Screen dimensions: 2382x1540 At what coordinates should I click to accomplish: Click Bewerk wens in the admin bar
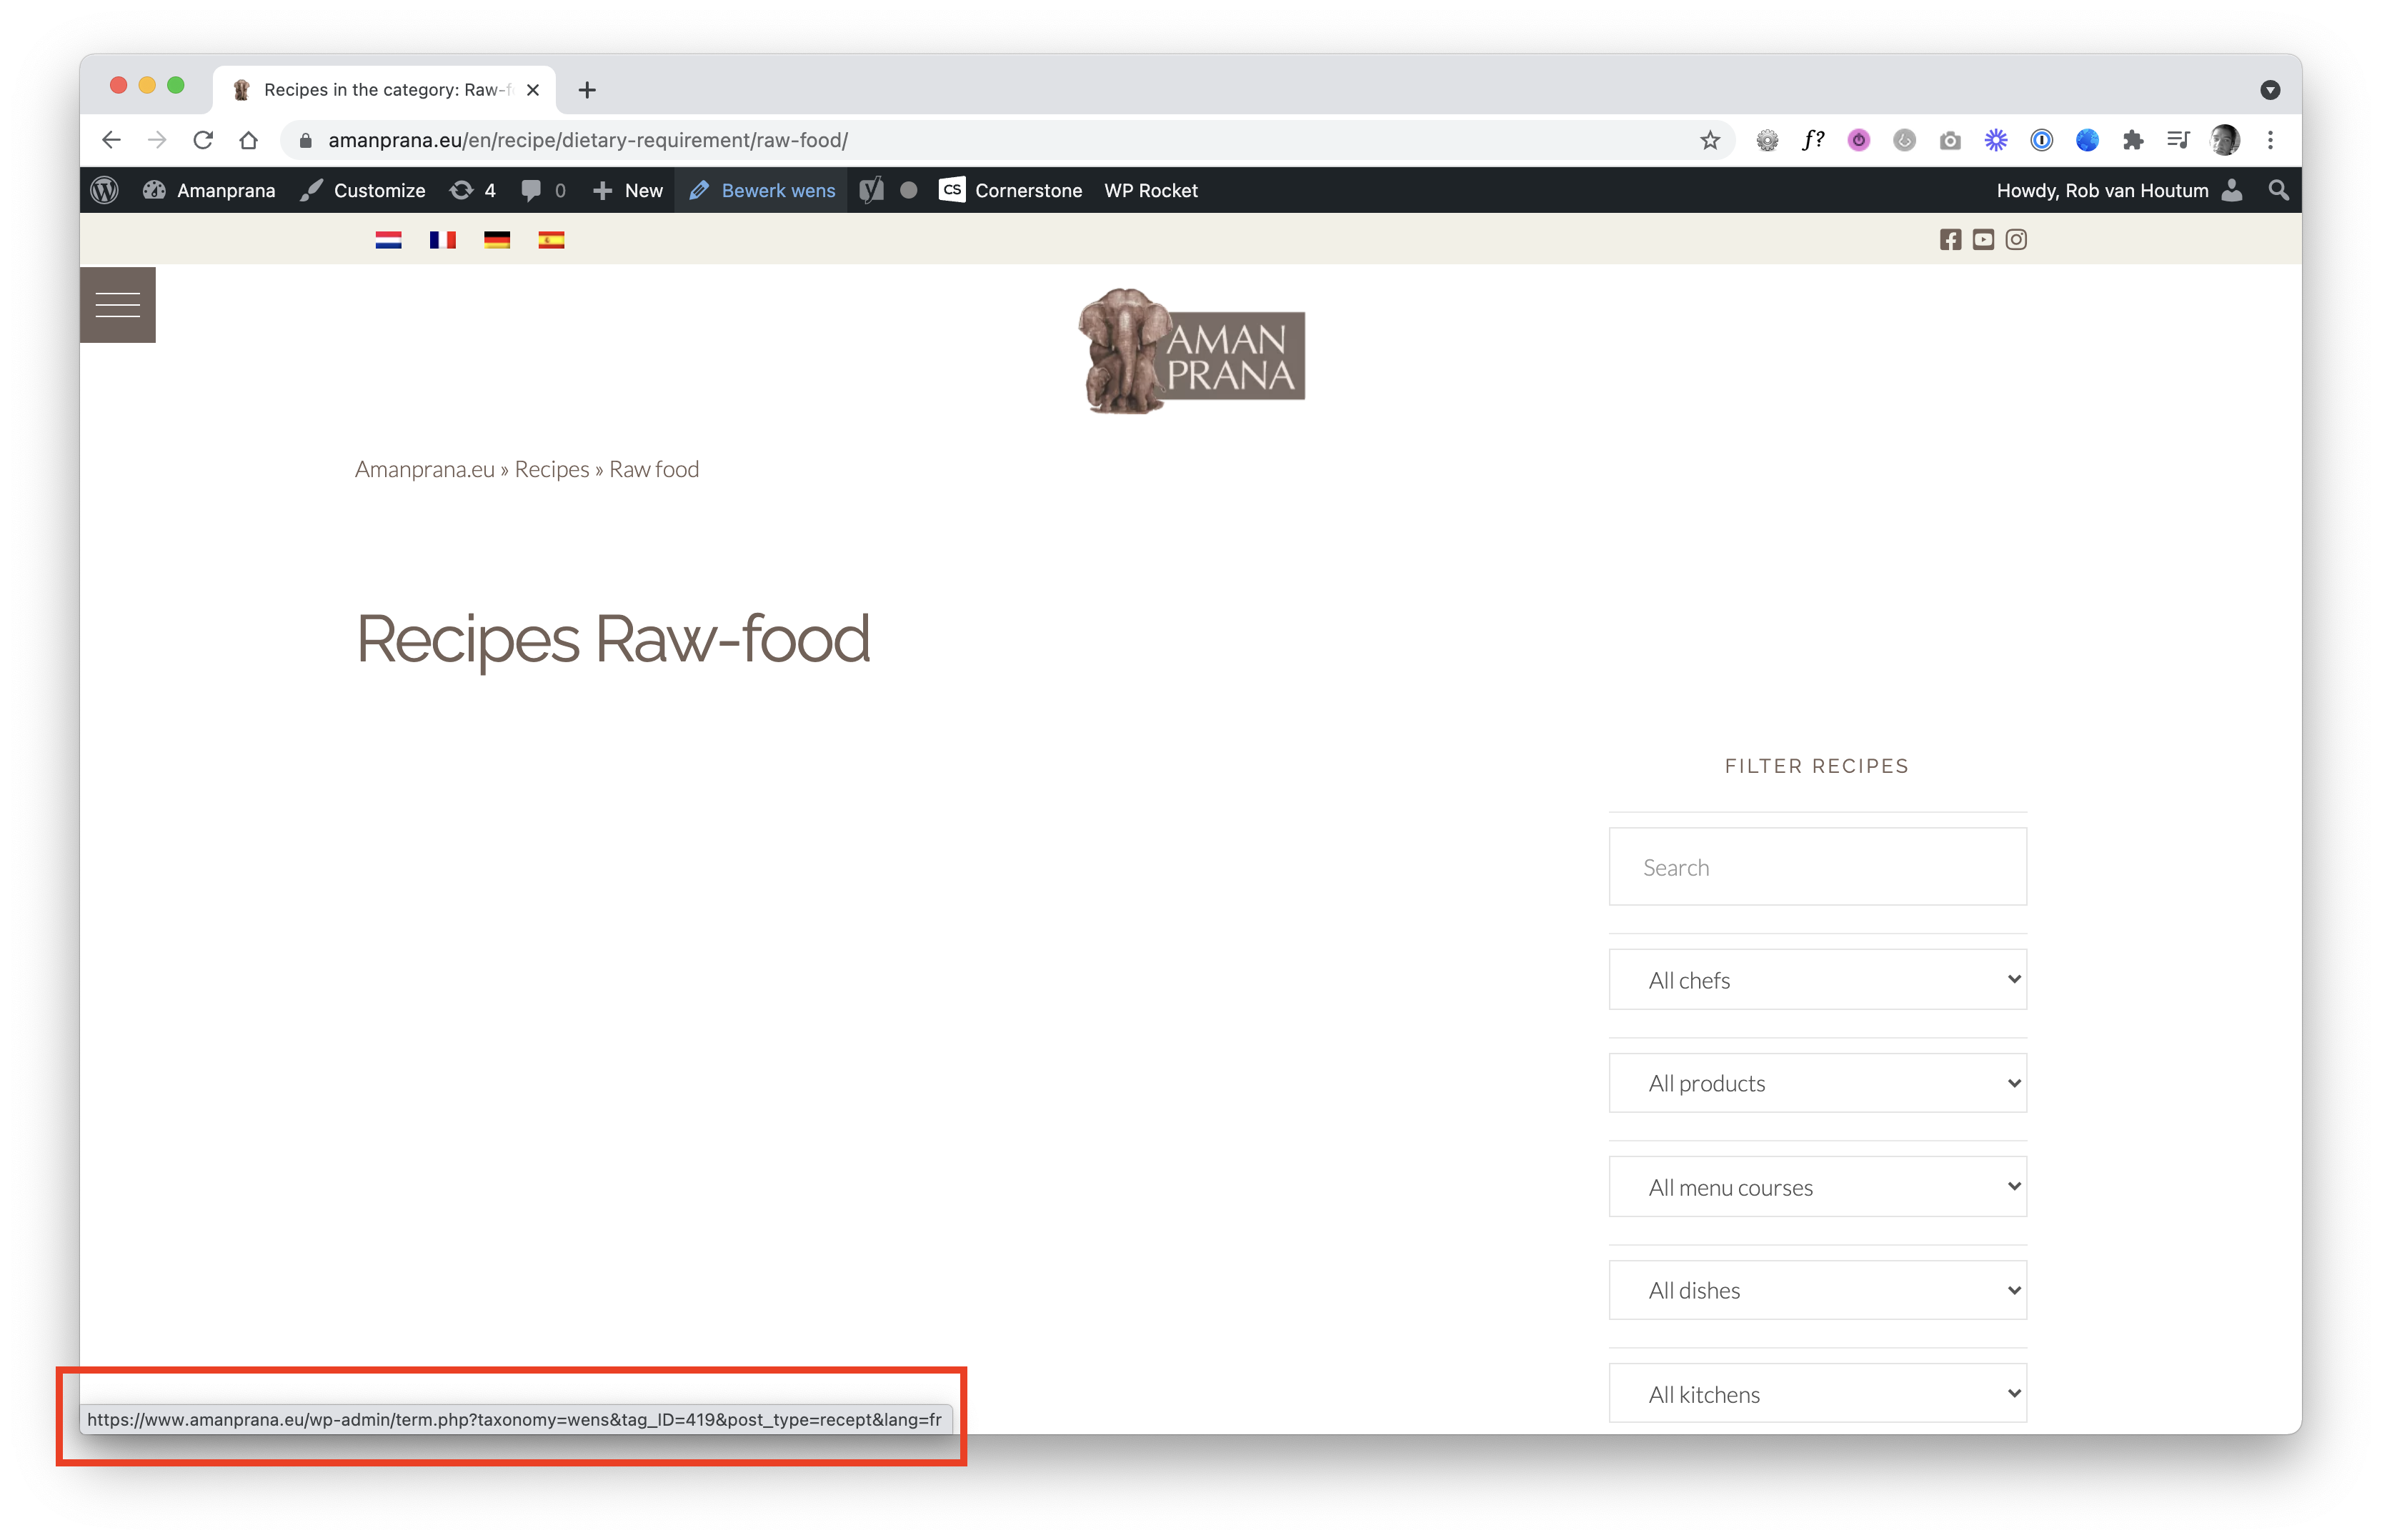(762, 190)
